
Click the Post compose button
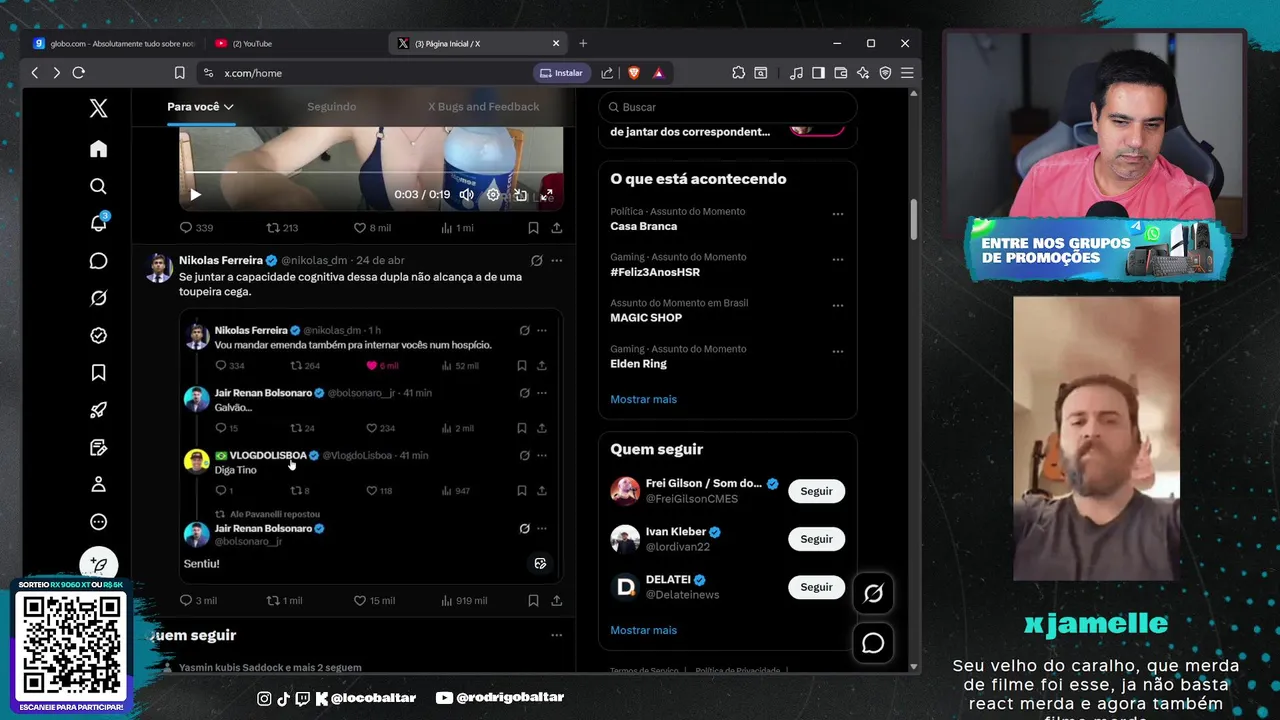98,566
